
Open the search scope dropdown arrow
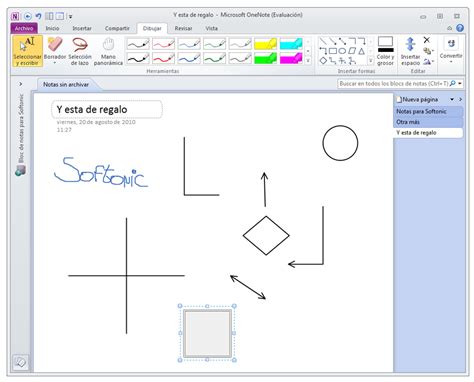coord(460,84)
